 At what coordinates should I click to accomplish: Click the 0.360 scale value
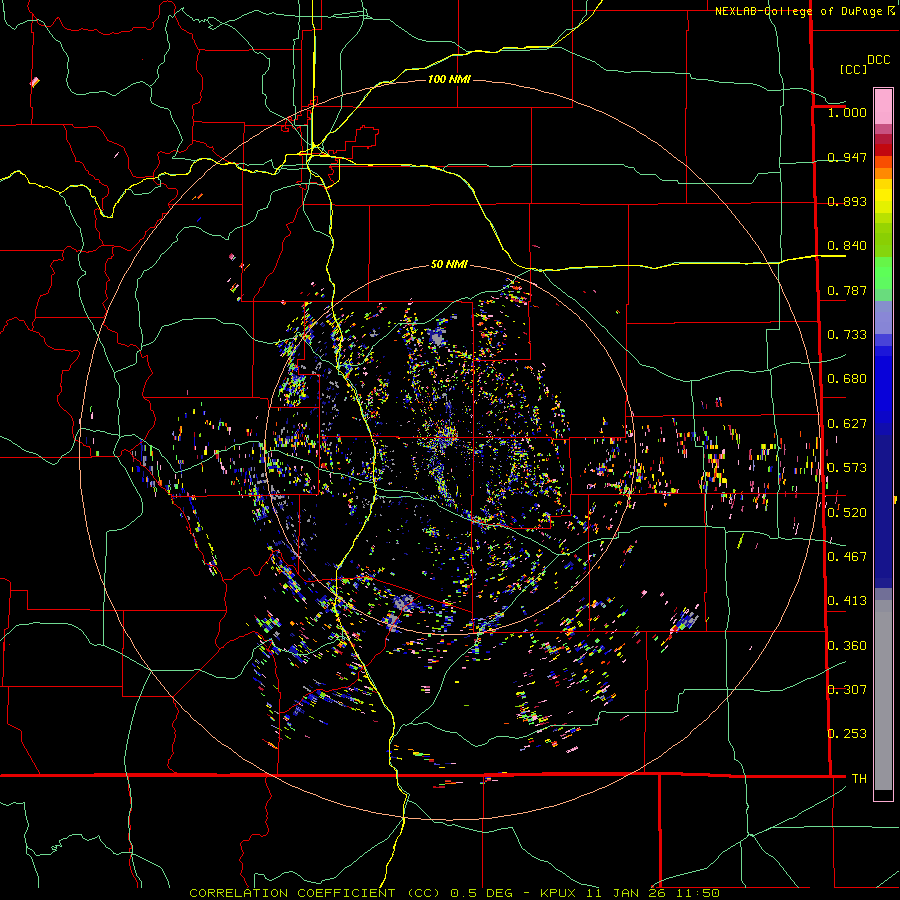coord(847,645)
